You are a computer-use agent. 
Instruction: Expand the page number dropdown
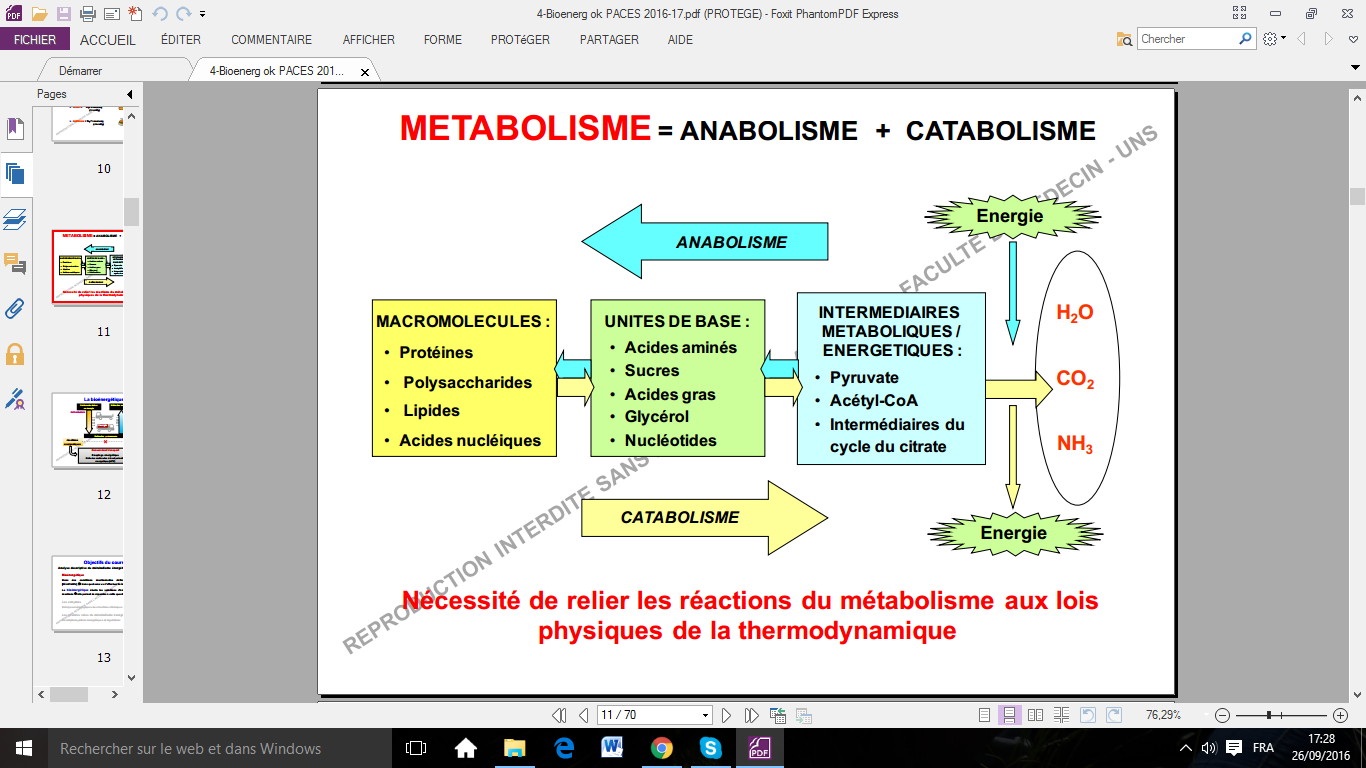pyautogui.click(x=705, y=715)
